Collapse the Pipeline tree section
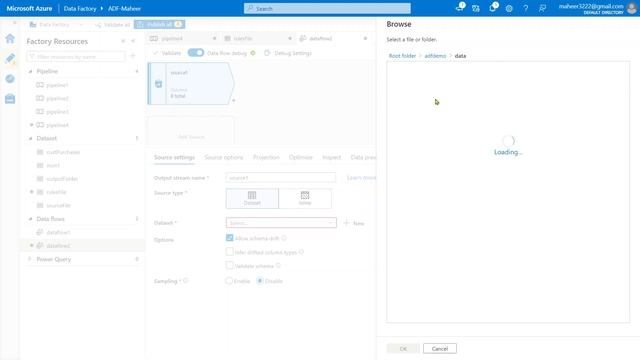The height and width of the screenshot is (360, 640). coord(31,71)
